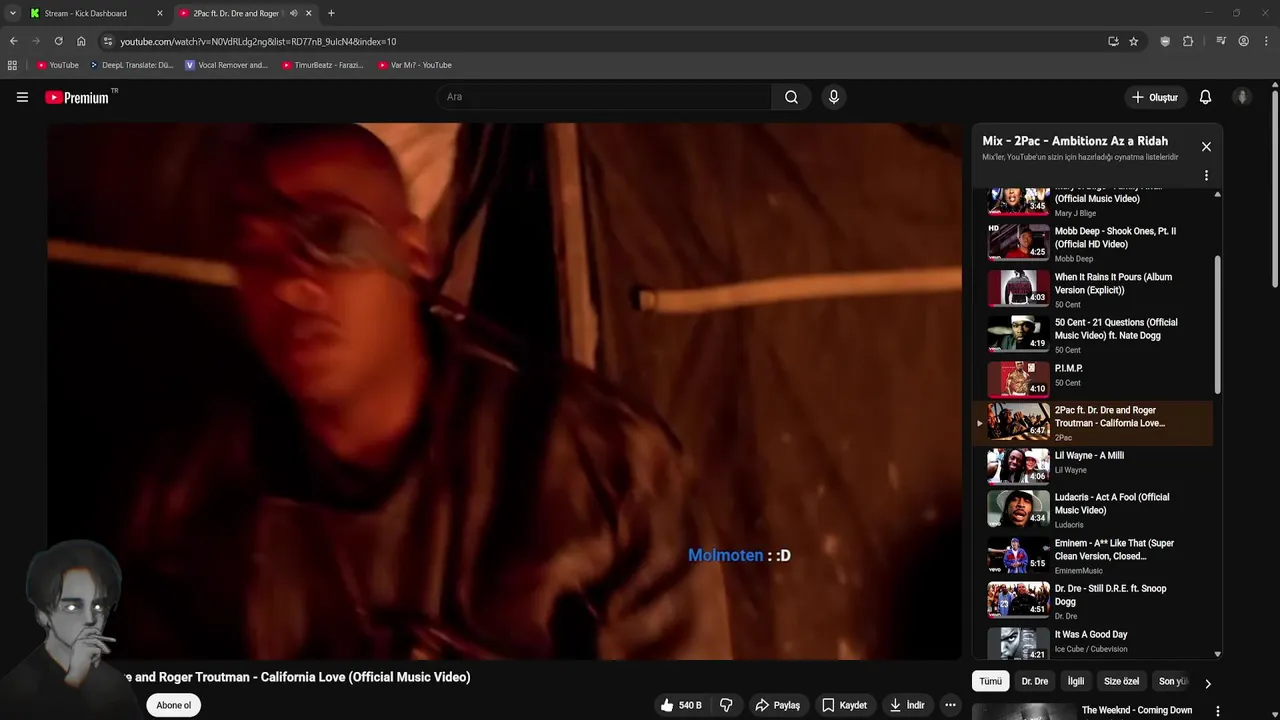Close the 2Pac YouTube browser tab

pos(309,13)
